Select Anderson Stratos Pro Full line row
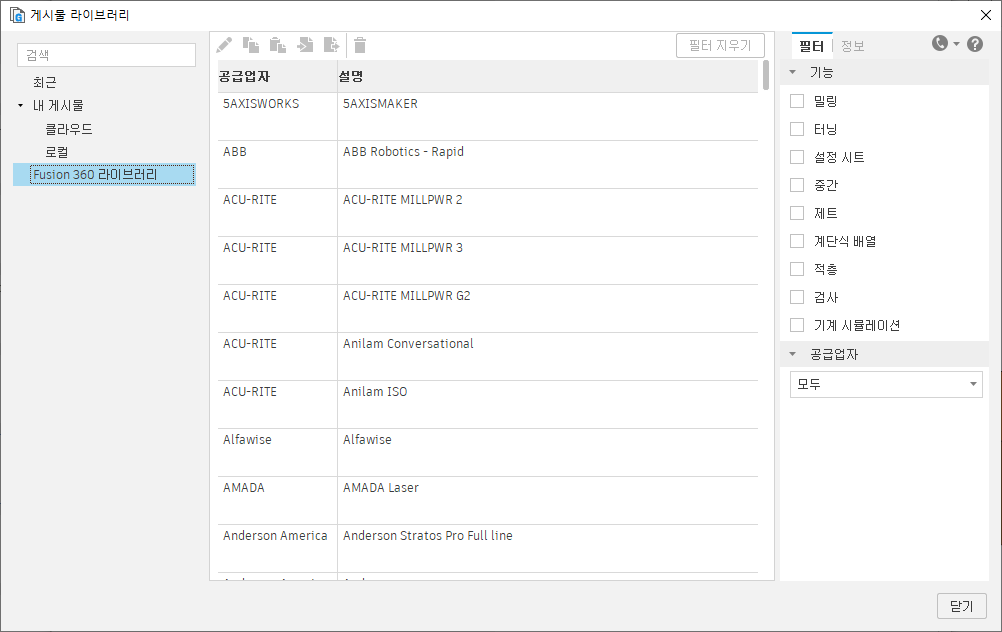 (488, 548)
